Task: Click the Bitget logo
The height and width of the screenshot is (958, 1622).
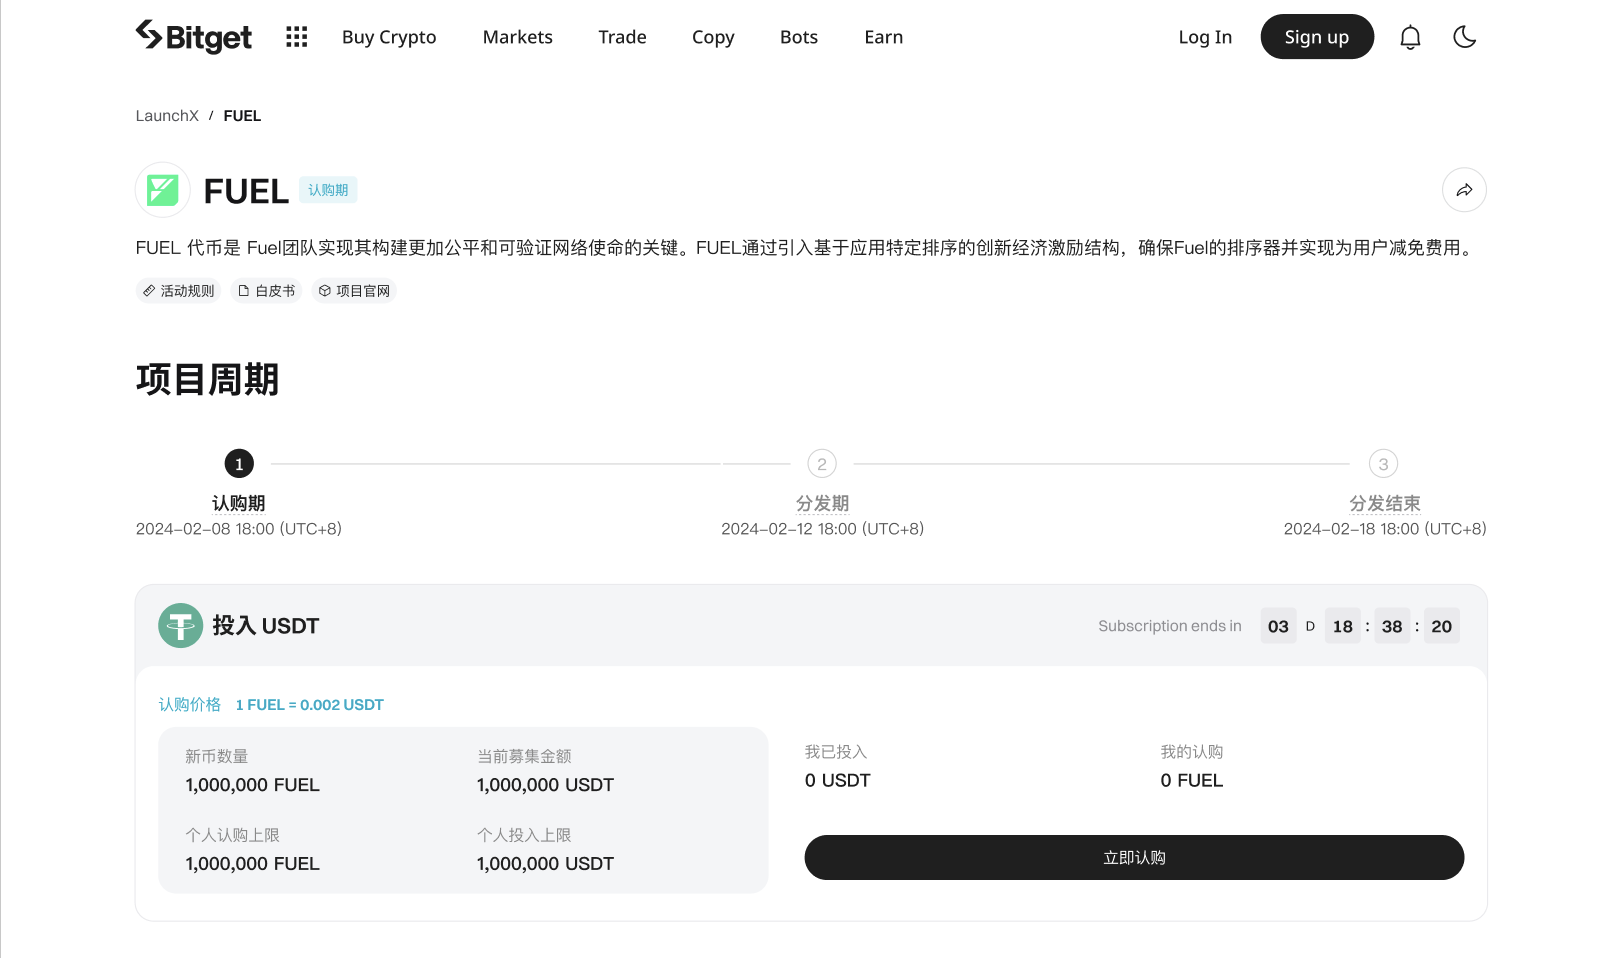Action: [x=194, y=37]
